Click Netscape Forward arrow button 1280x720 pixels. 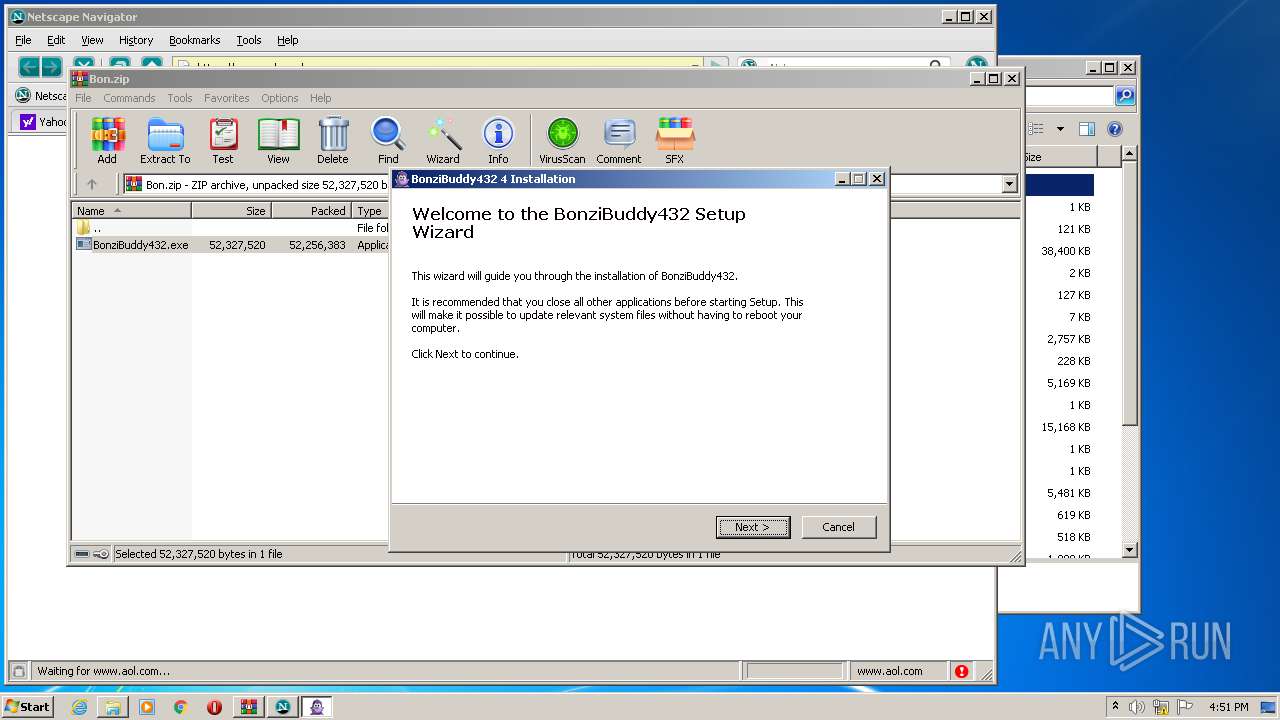[x=51, y=67]
